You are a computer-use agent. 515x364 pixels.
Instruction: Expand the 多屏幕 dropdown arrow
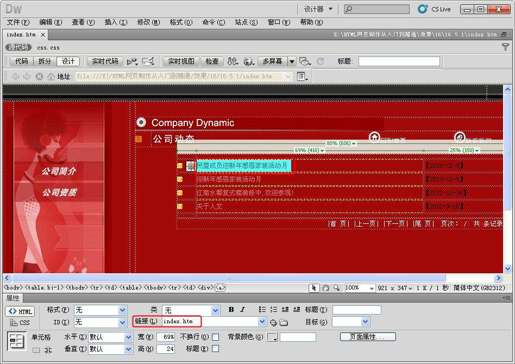coord(292,61)
